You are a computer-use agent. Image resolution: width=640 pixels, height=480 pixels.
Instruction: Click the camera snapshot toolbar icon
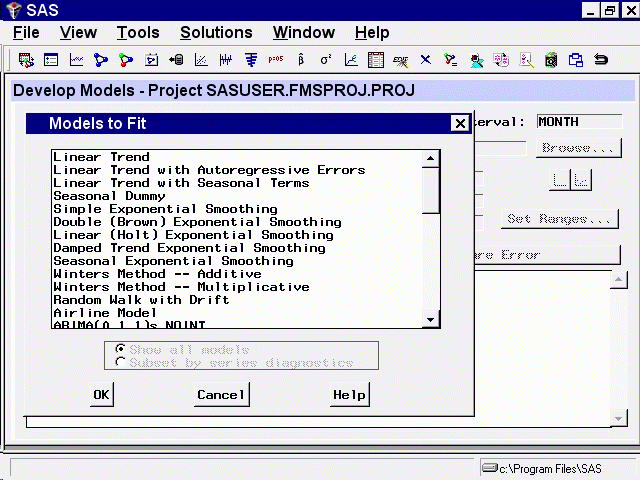pos(551,60)
